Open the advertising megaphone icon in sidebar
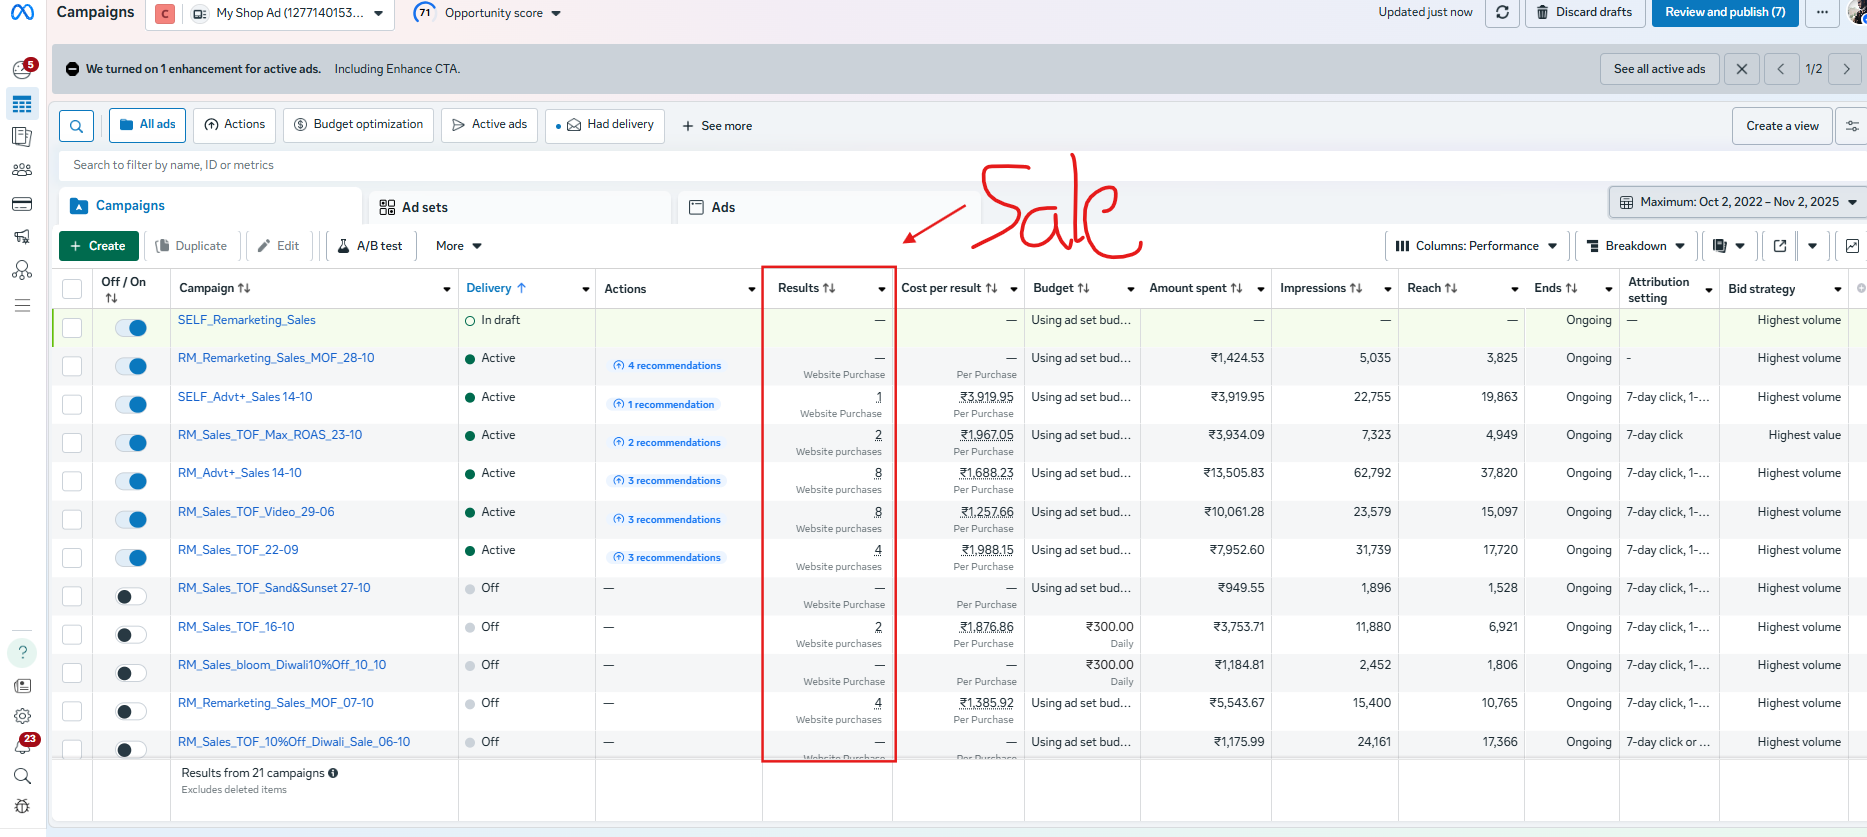1867x837 pixels. (x=22, y=237)
